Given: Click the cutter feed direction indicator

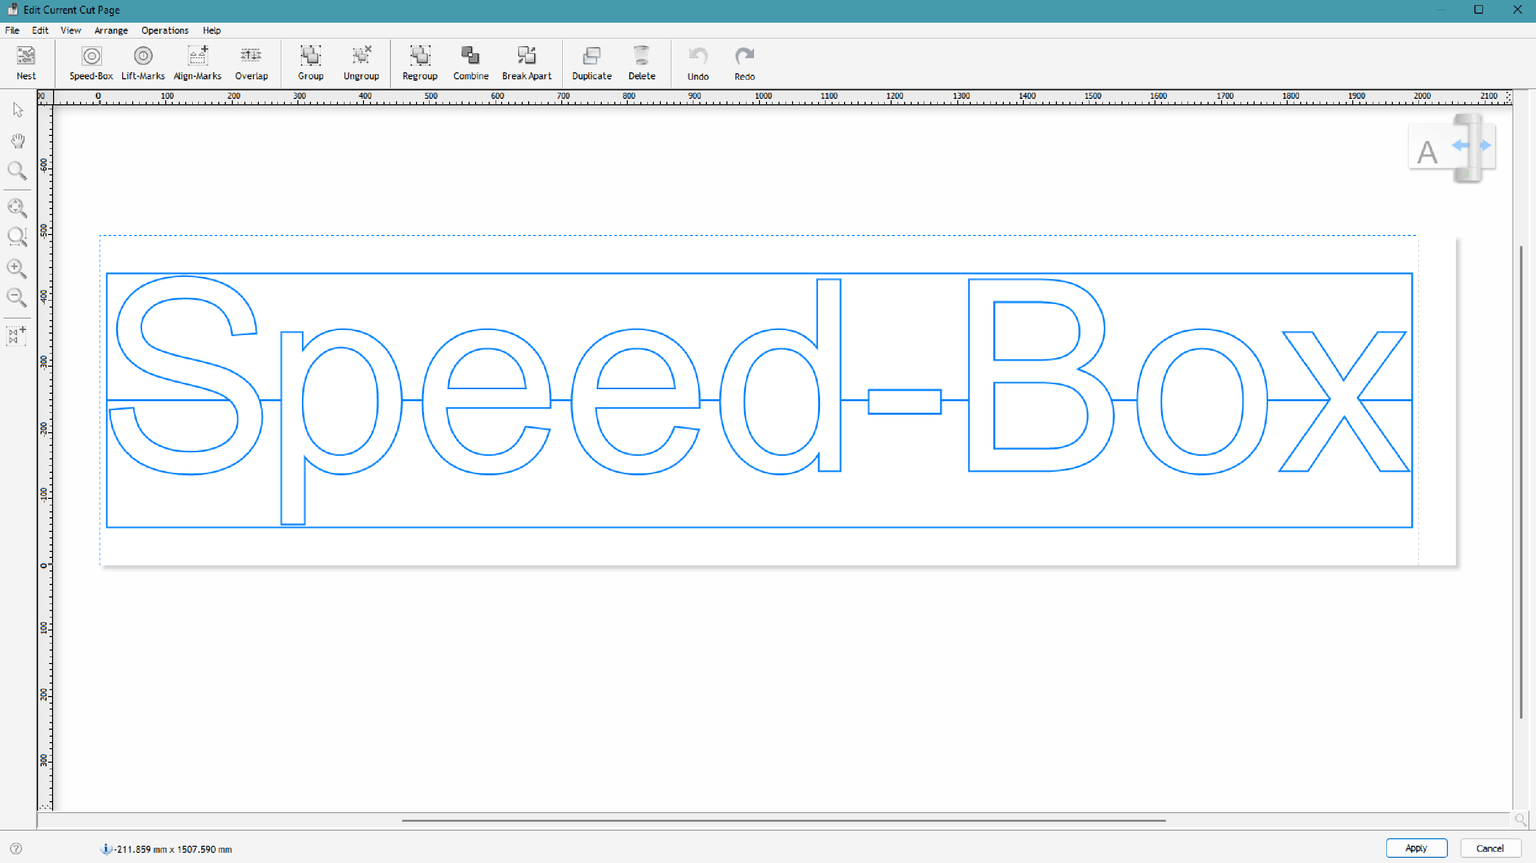Looking at the screenshot, I should (x=1452, y=148).
